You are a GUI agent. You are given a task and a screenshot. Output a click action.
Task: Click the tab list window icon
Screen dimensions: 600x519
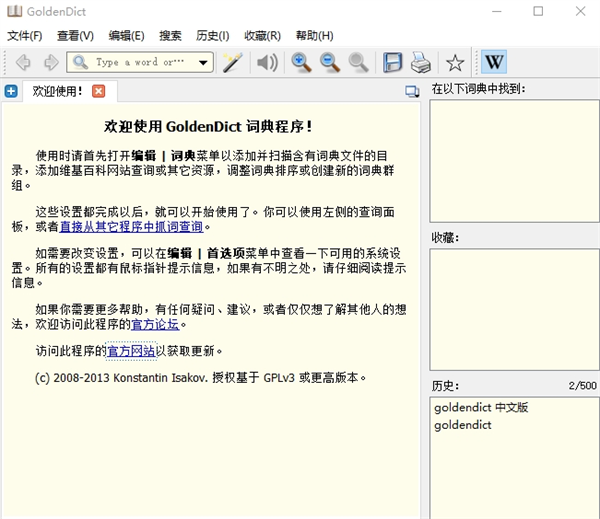(412, 91)
